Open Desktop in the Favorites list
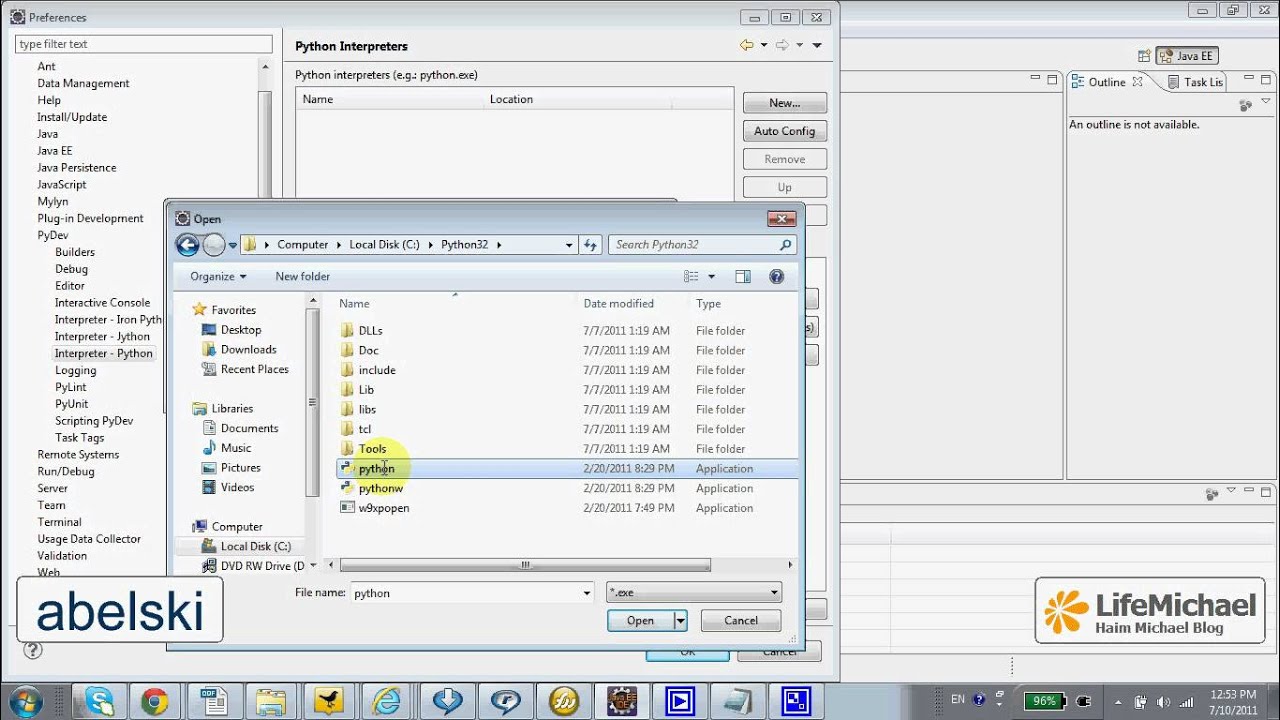 click(x=241, y=329)
